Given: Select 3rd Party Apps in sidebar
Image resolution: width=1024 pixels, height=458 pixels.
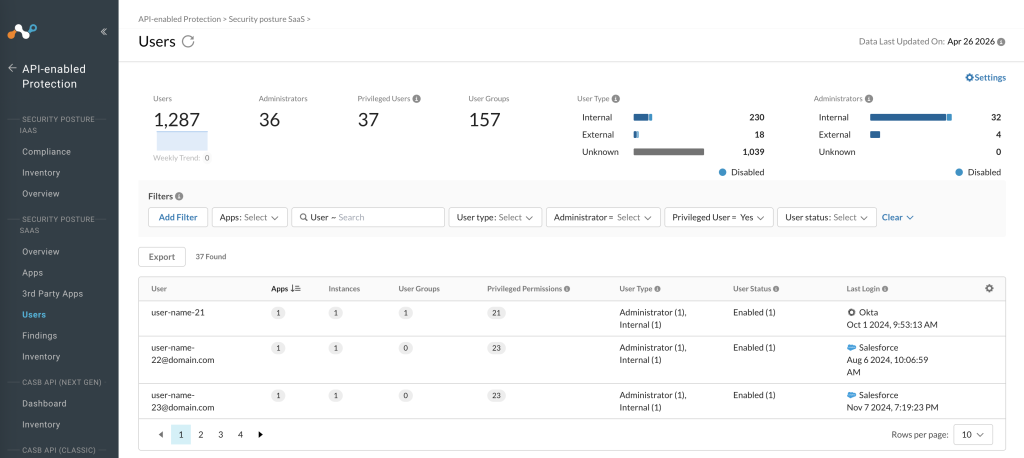Looking at the screenshot, I should (x=52, y=294).
